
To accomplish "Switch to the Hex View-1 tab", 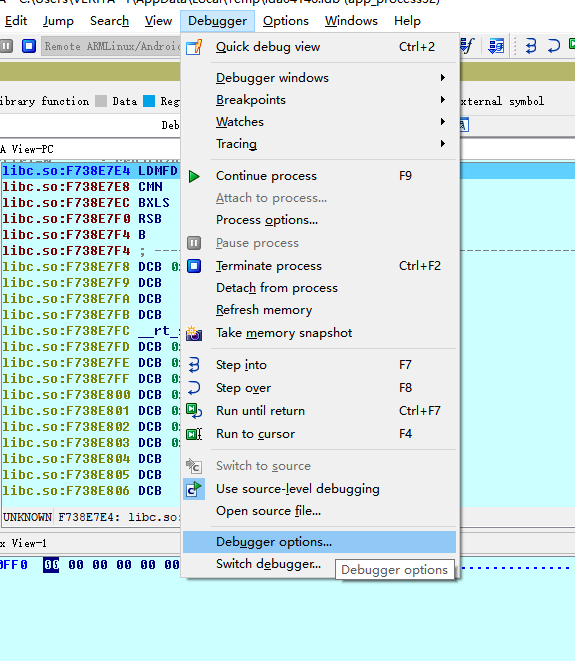I will tap(24, 543).
